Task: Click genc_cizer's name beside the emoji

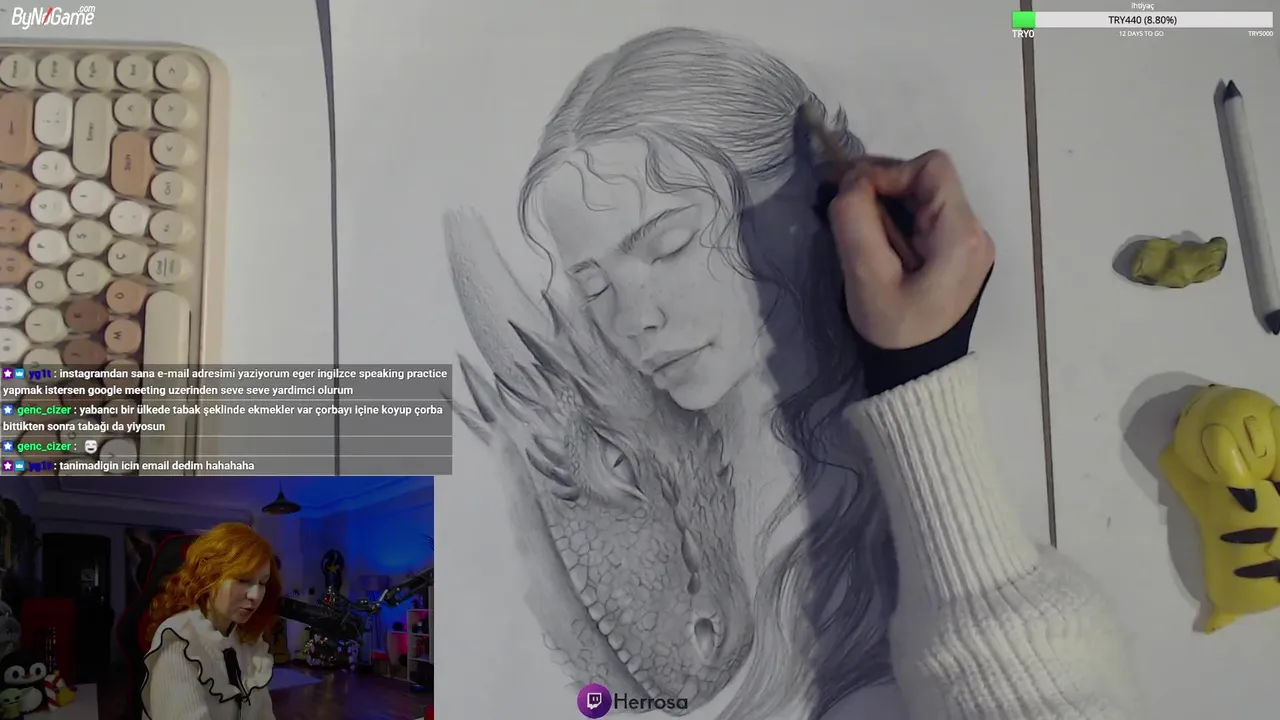Action: tap(44, 446)
